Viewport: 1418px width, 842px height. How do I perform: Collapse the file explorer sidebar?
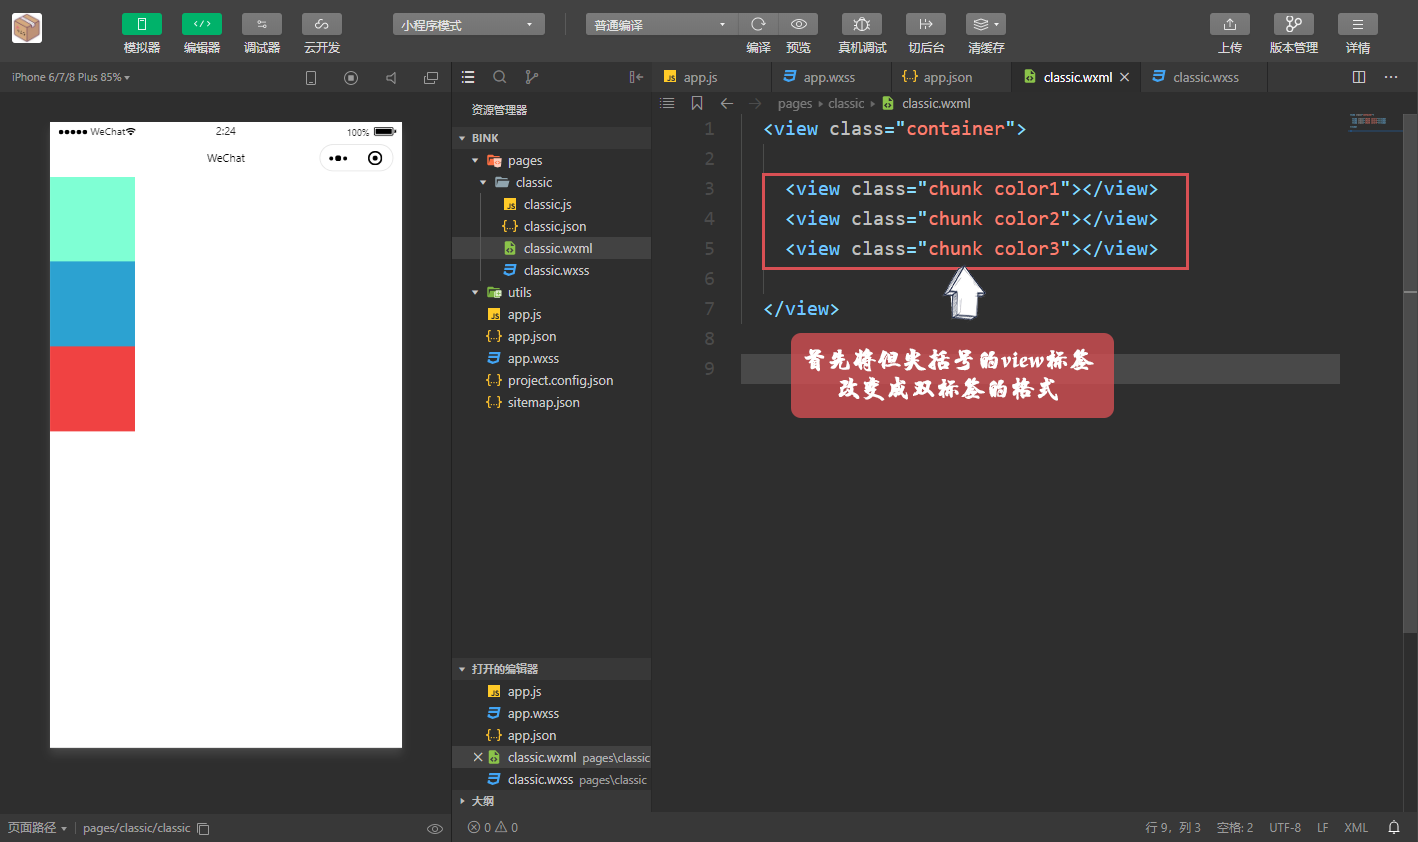(x=636, y=77)
